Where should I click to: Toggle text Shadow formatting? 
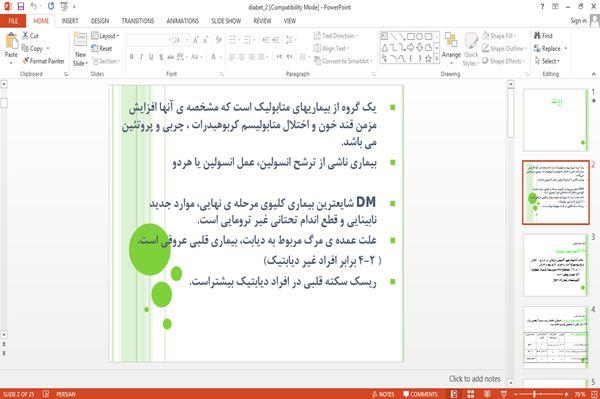point(161,57)
